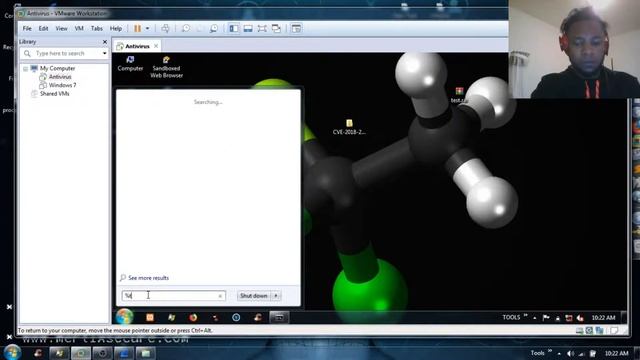Select the CVE-2018 file on guest desktop
This screenshot has height=360, width=640.
tap(349, 127)
